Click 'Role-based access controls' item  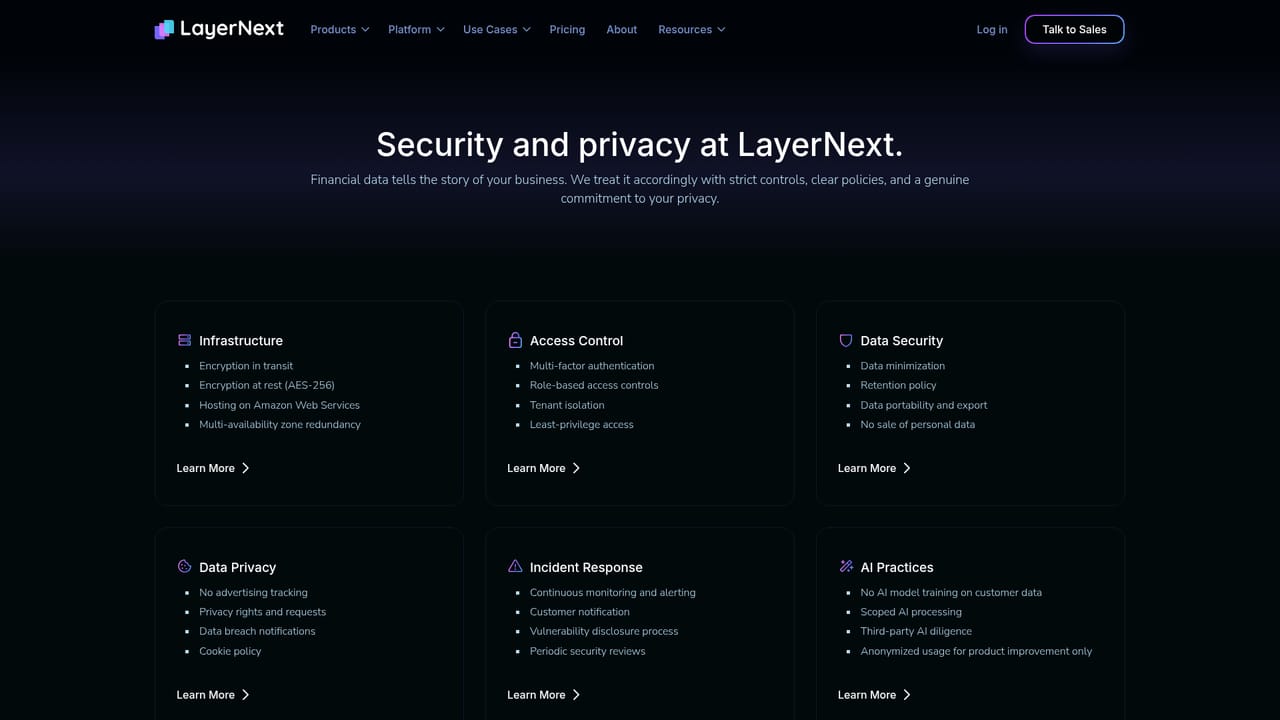[594, 385]
